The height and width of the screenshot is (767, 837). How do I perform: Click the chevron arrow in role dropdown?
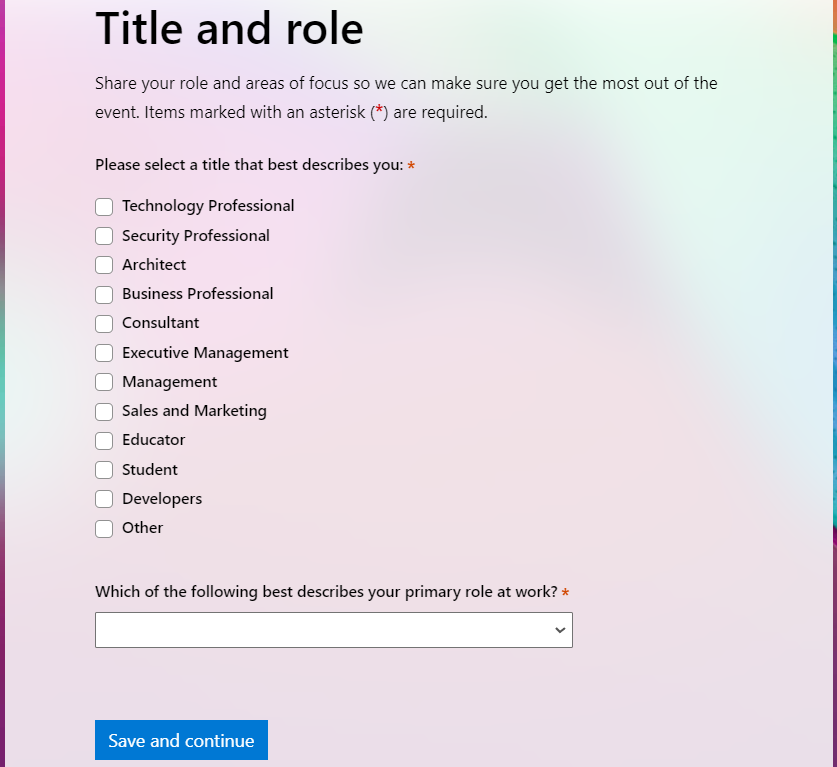[x=559, y=630]
